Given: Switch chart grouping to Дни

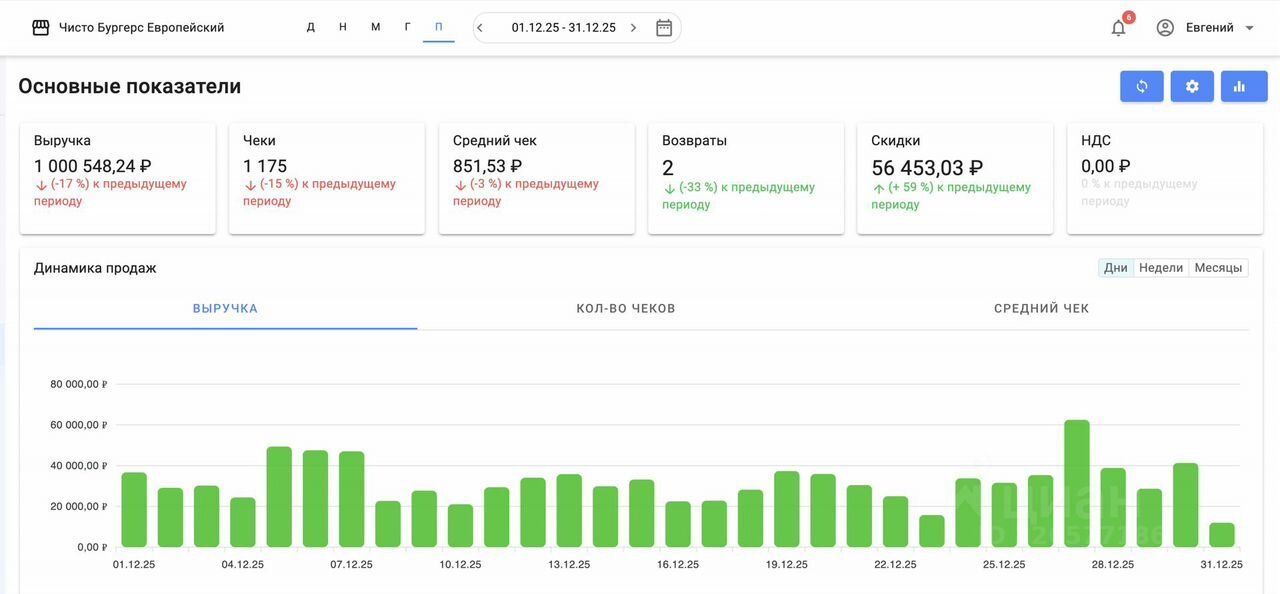Looking at the screenshot, I should coord(1116,268).
